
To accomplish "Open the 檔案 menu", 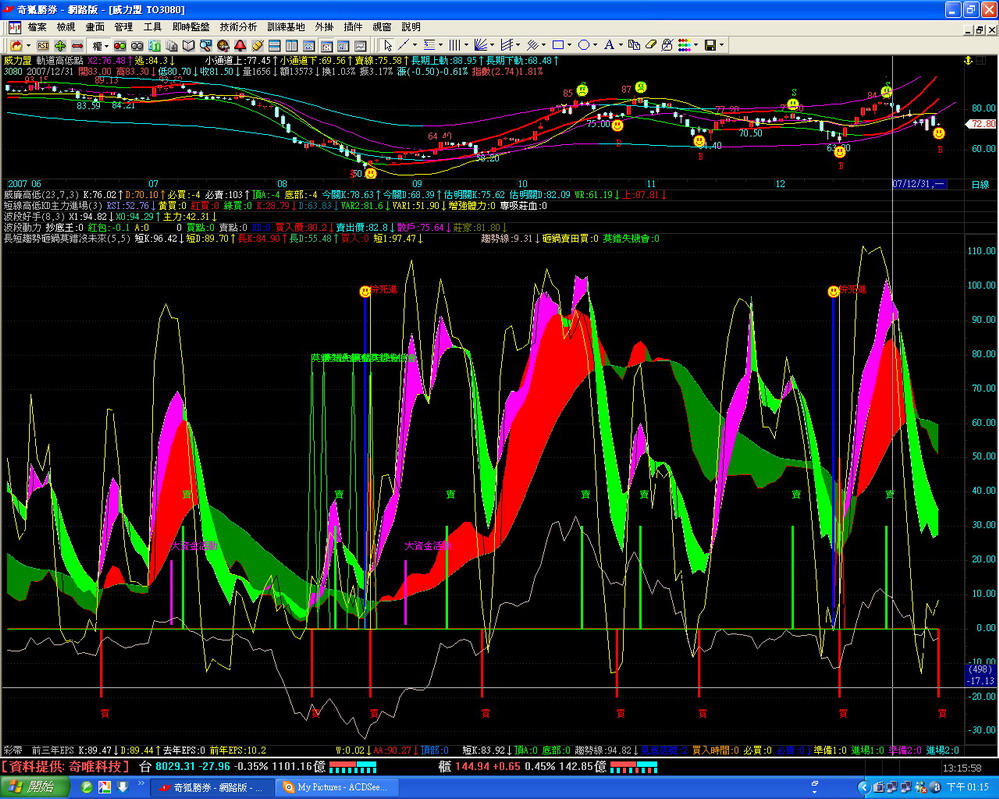I will 37,27.
